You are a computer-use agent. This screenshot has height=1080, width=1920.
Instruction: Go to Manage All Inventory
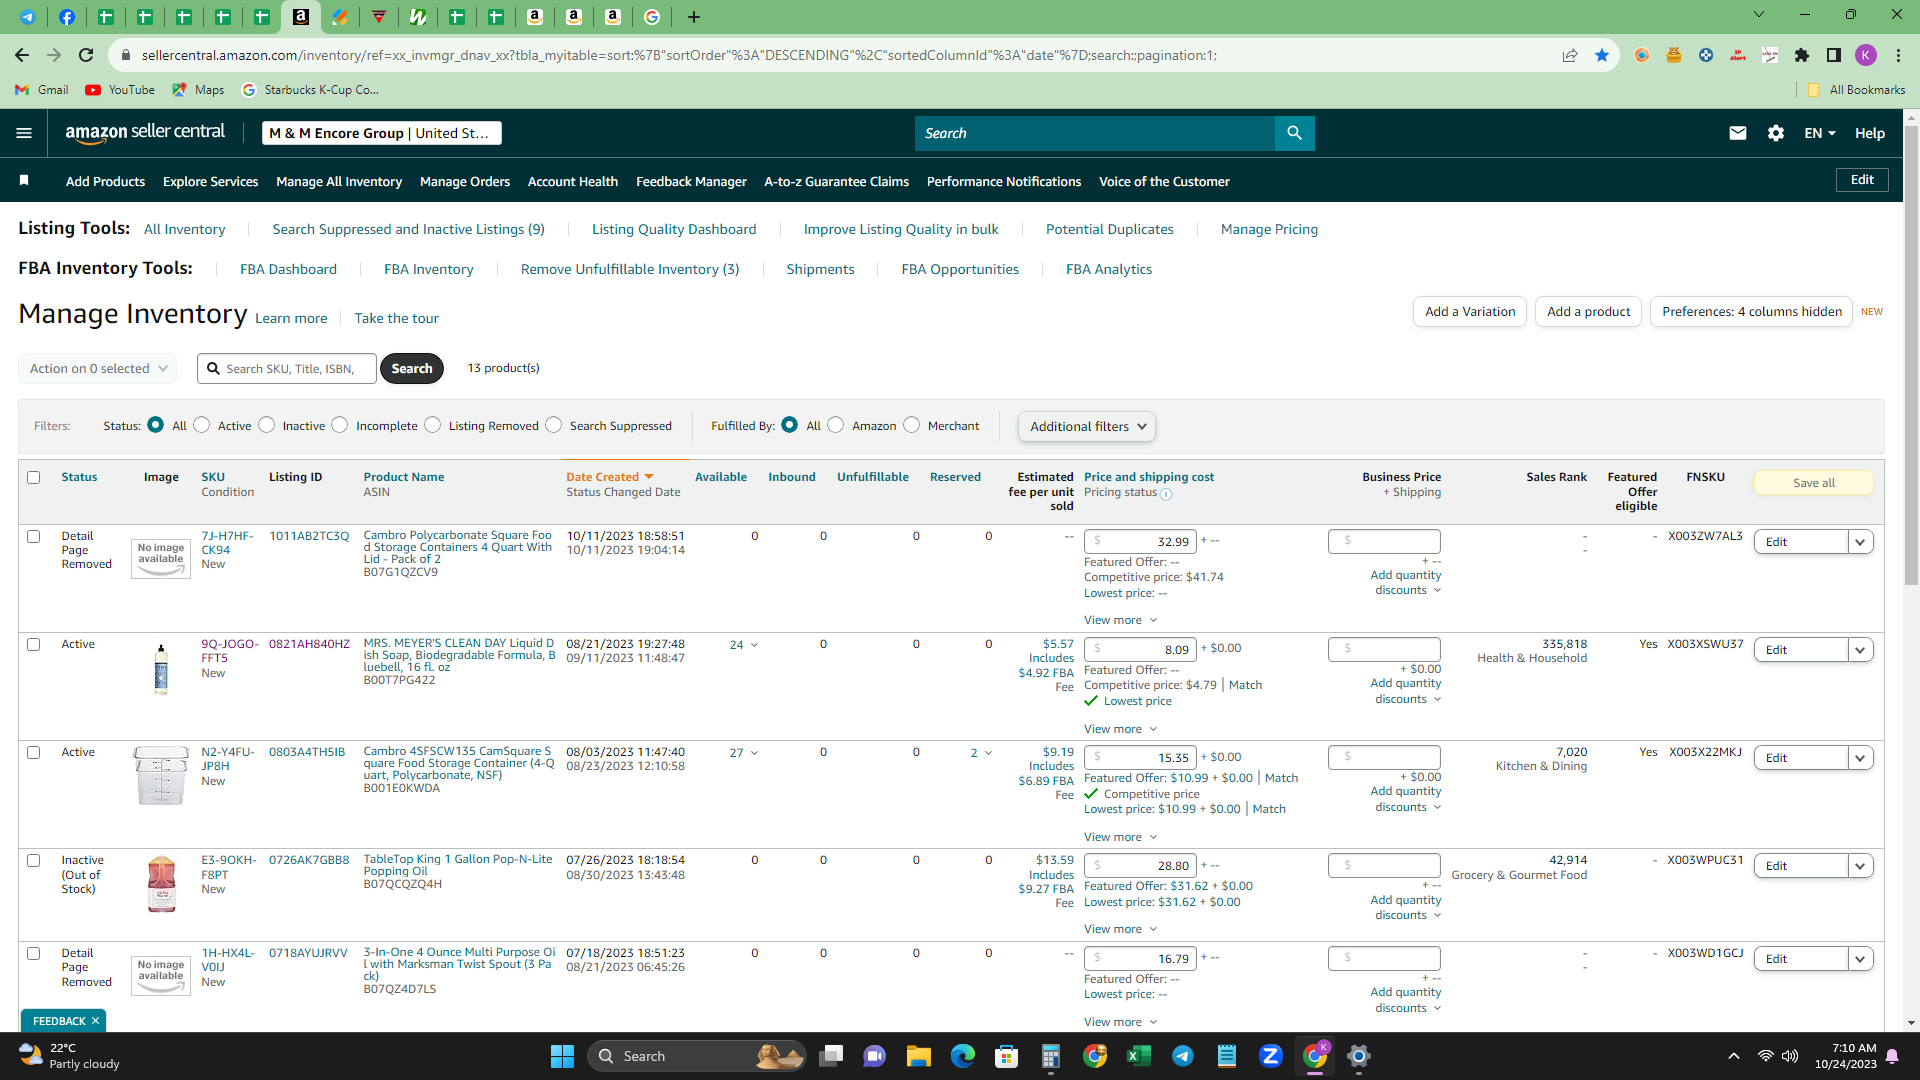tap(339, 181)
